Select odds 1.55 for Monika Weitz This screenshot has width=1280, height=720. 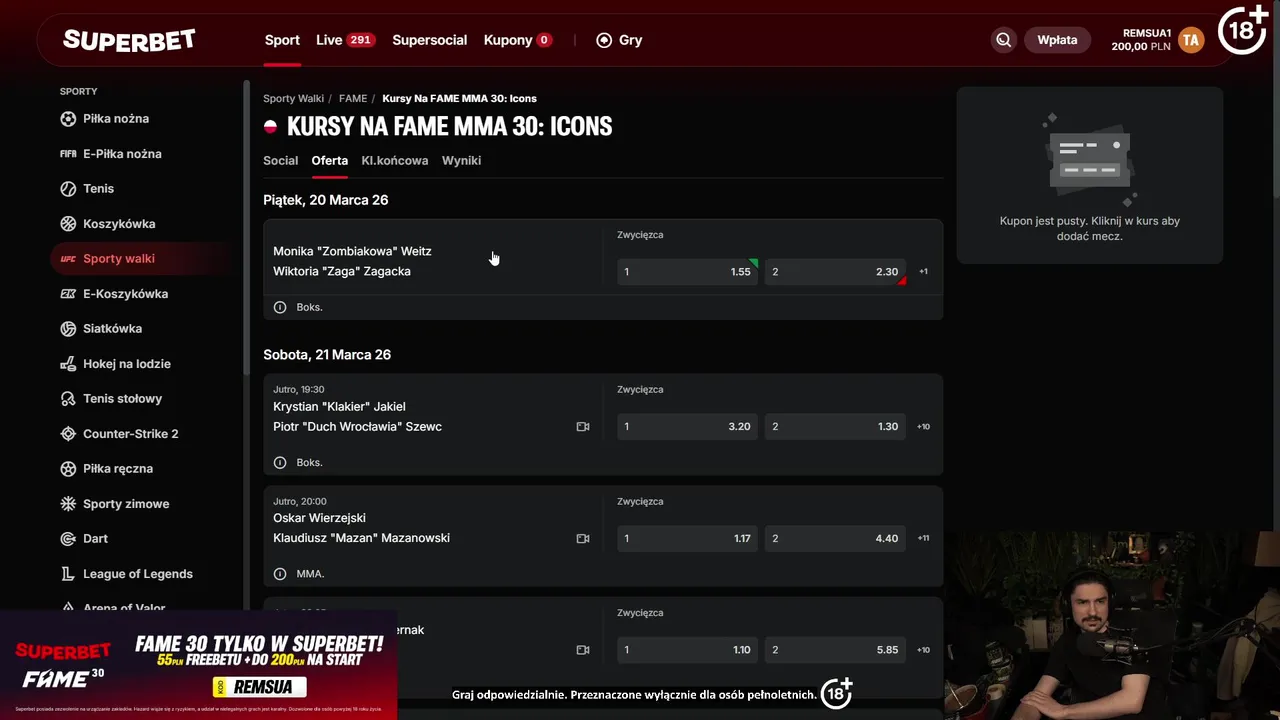688,272
